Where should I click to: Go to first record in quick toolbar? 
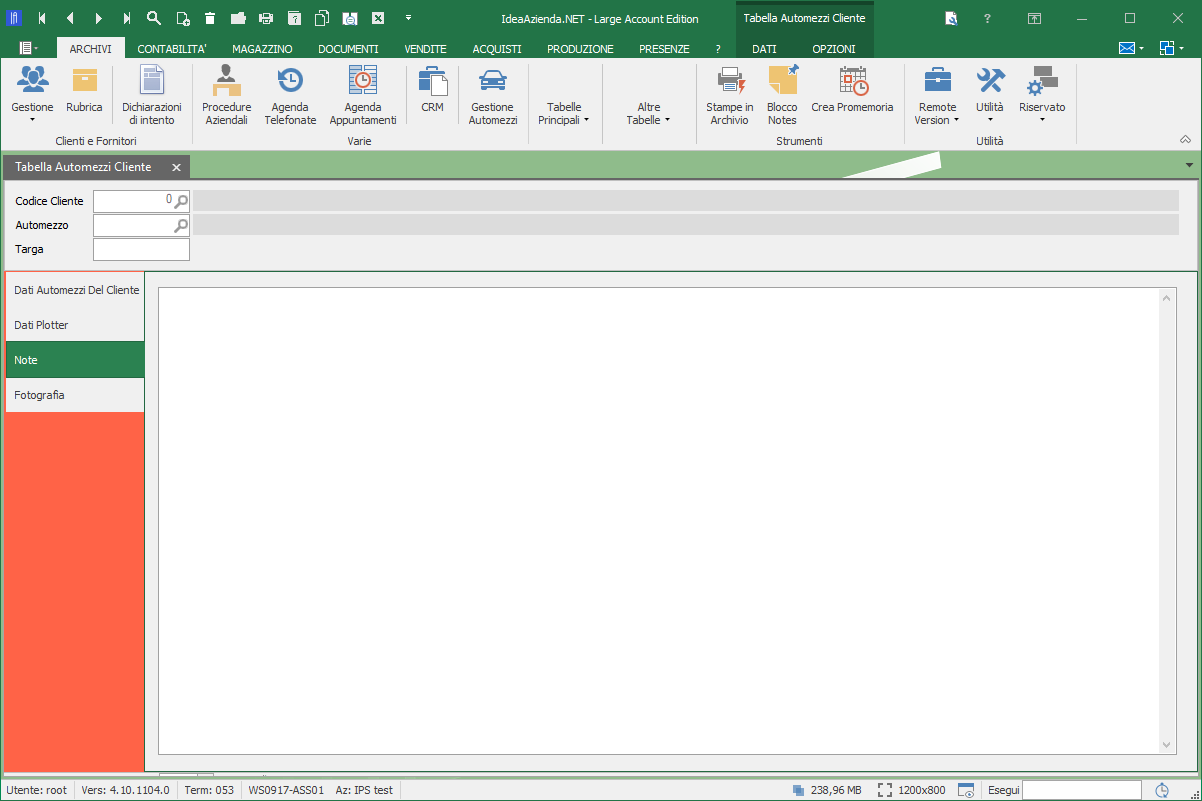point(42,18)
